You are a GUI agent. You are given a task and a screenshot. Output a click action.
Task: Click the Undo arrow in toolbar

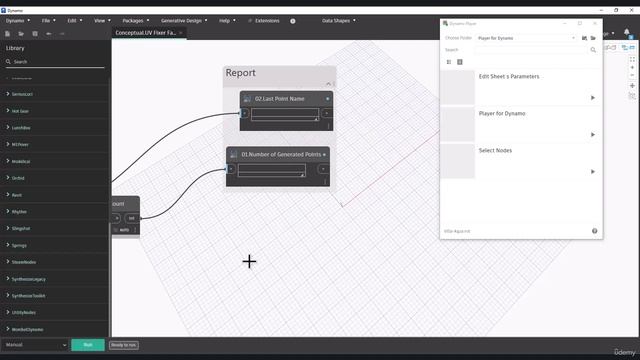[49, 34]
